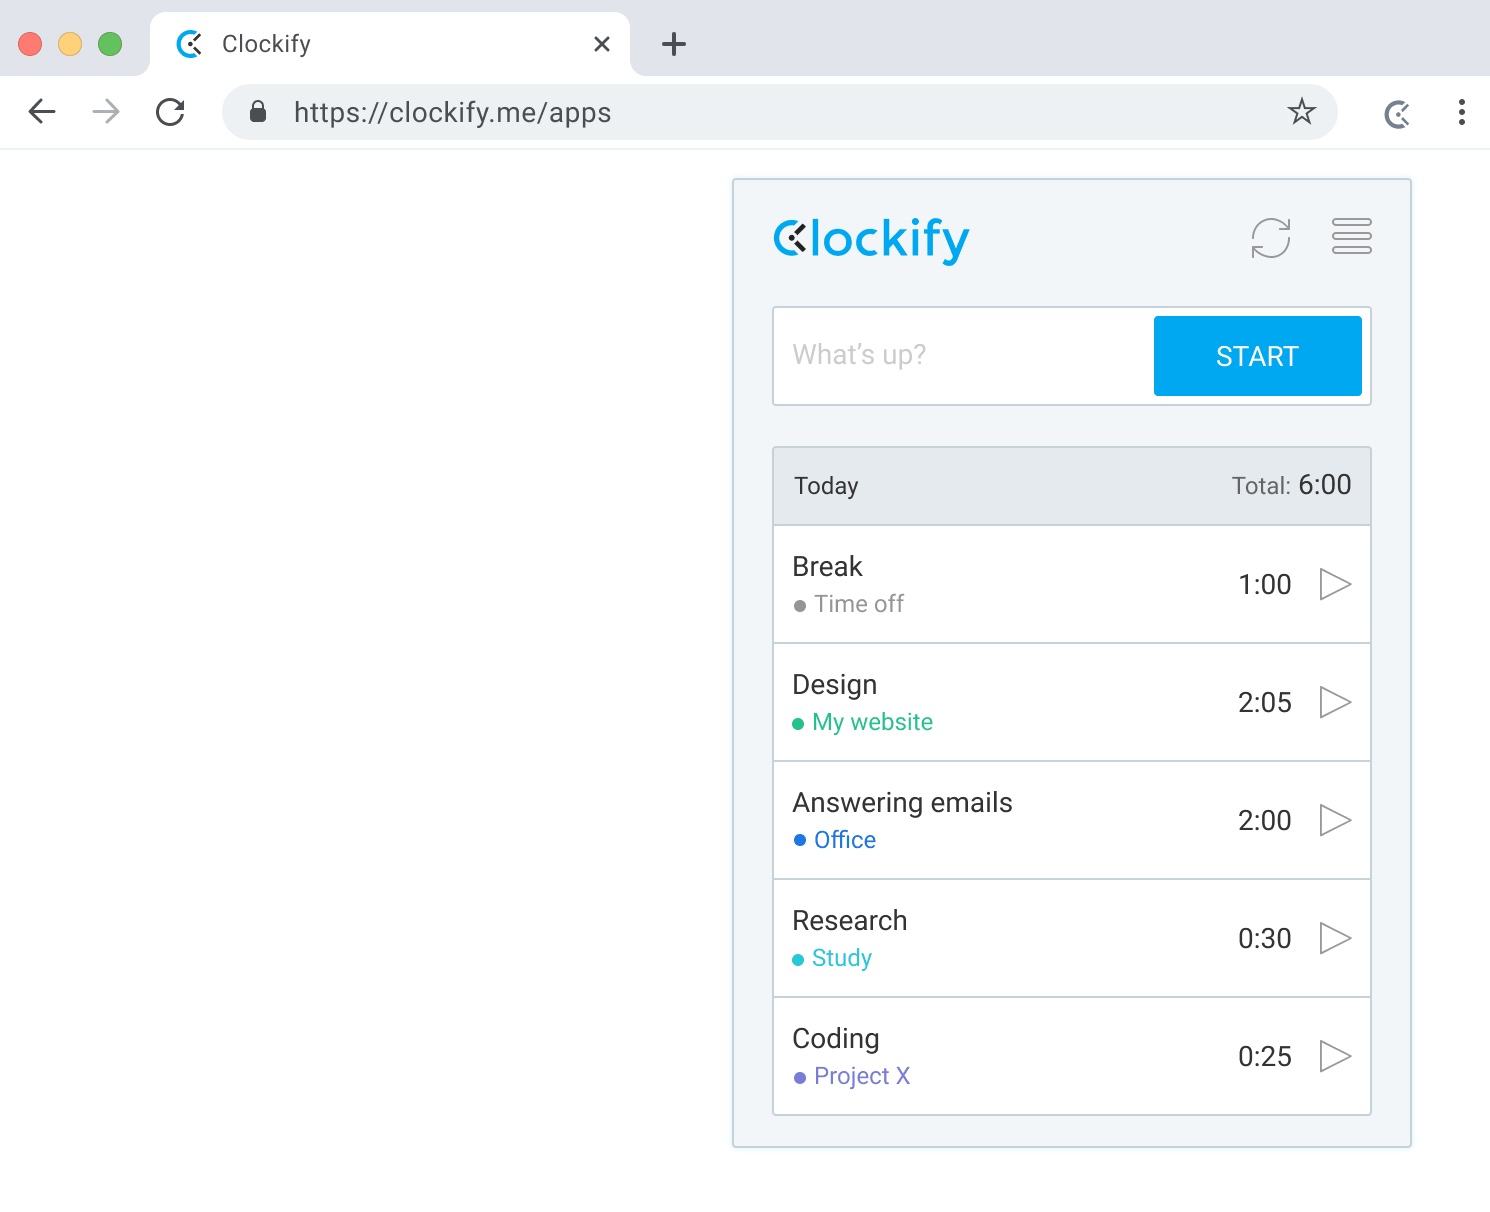The image size is (1490, 1212).
Task: Click the Clockify extension icon in toolbar
Action: (1397, 114)
